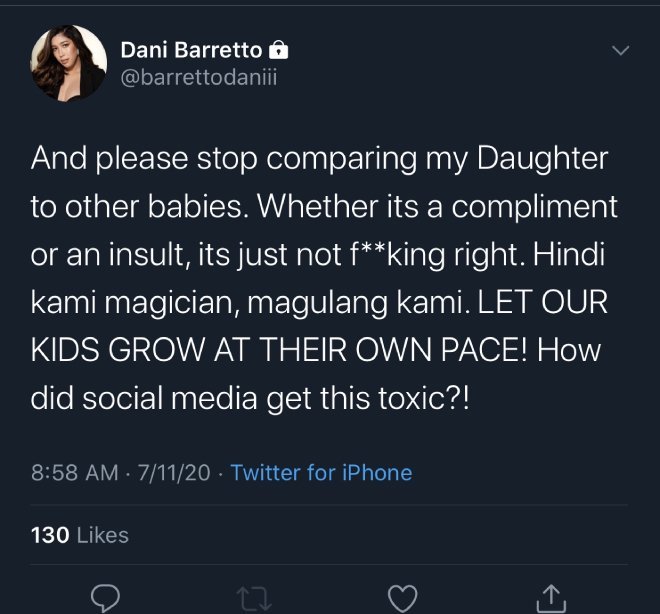Screen dimensions: 660x614
Task: Click the 8:58 AM timestamp
Action: pos(75,472)
